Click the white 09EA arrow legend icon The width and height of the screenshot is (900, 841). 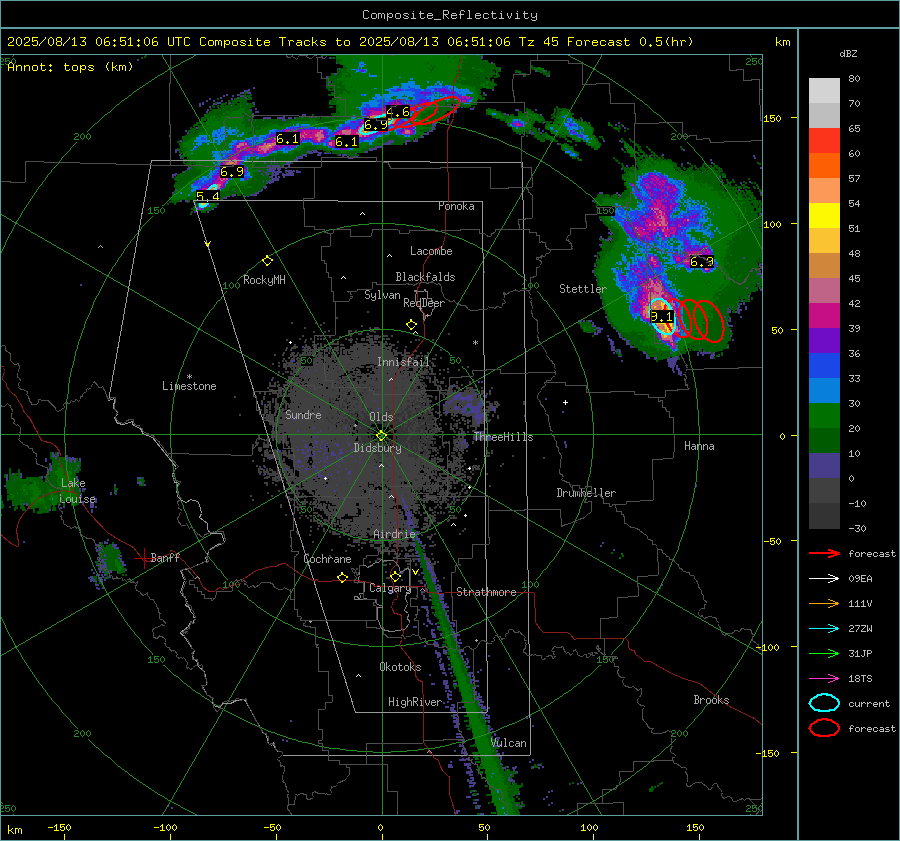coord(824,579)
